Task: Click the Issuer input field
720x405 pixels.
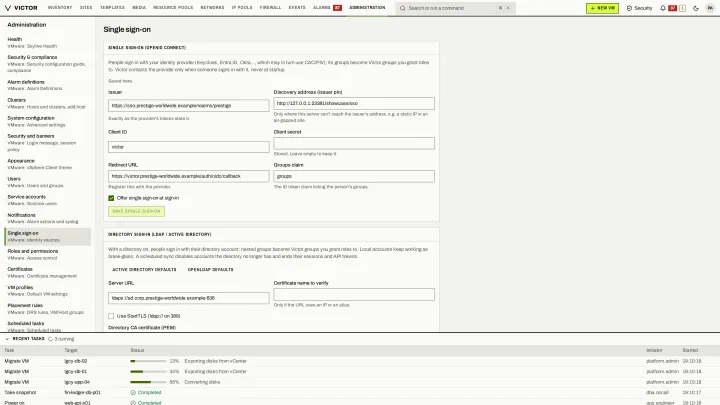Action: 189,106
